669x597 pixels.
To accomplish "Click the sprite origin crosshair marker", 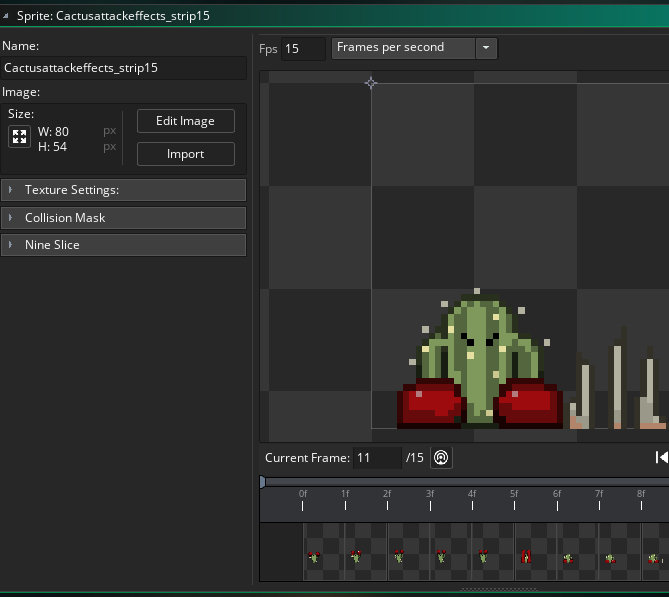I will 371,83.
